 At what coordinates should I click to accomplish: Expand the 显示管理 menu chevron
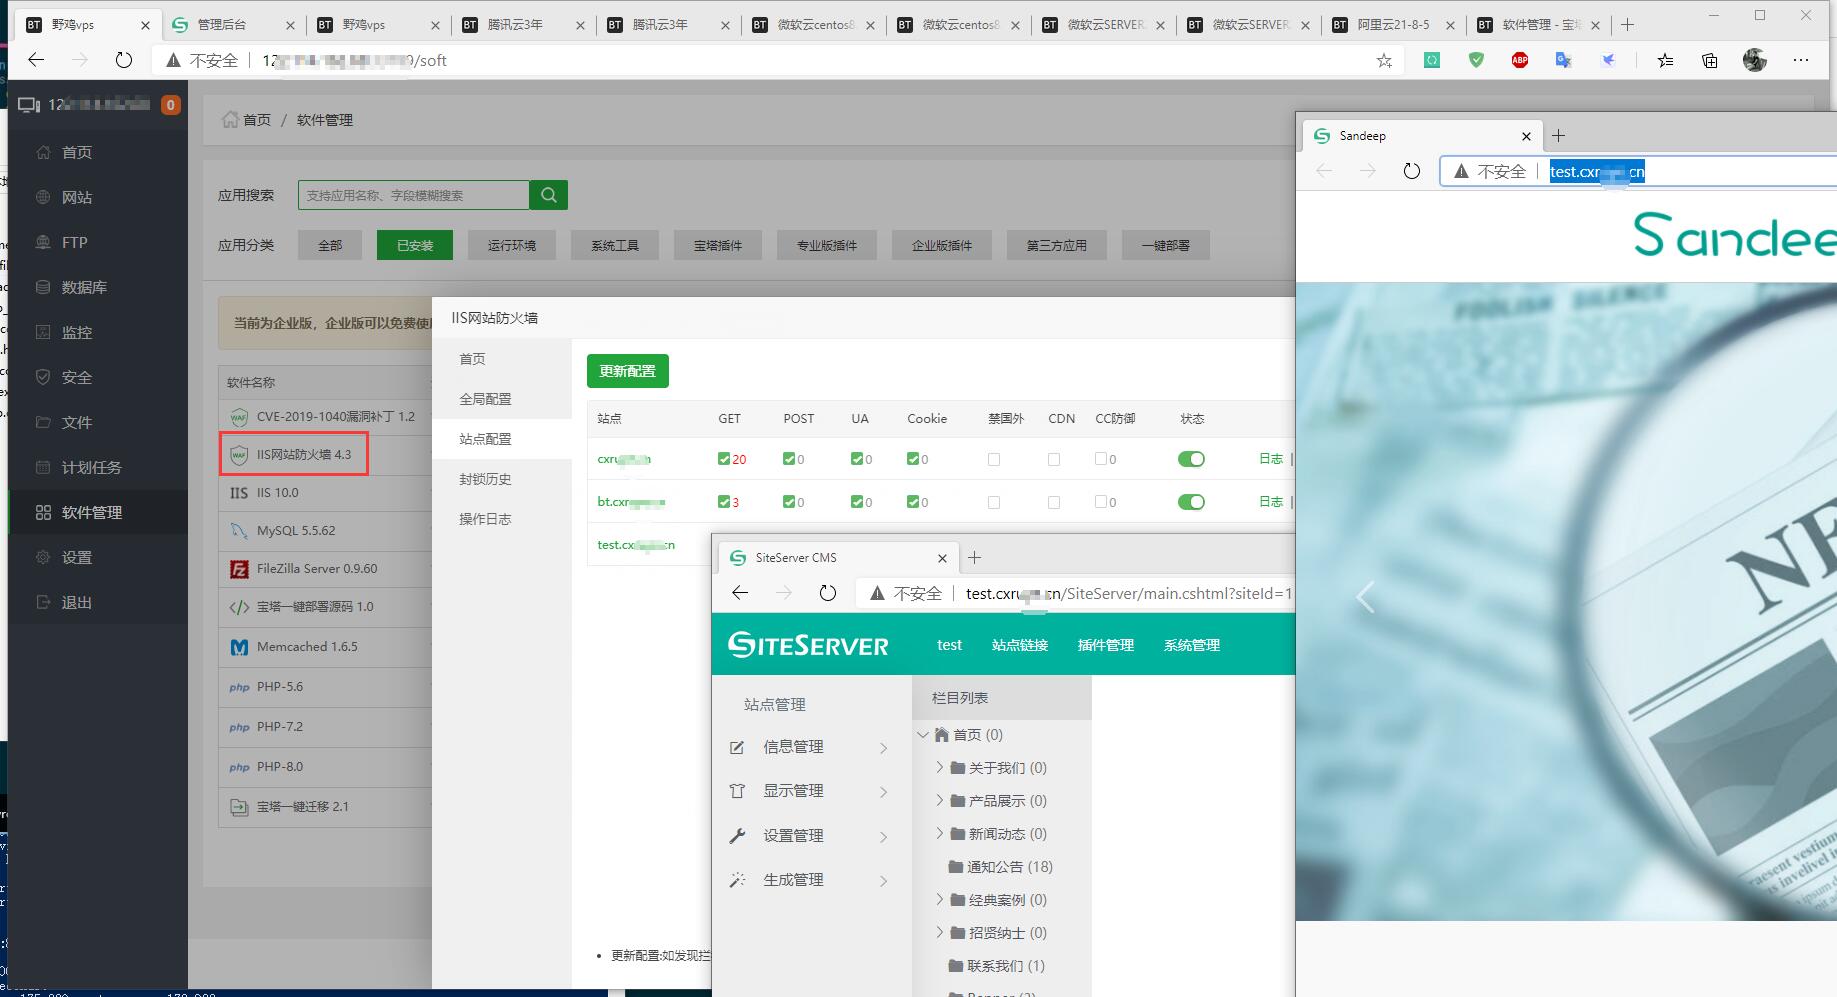884,792
